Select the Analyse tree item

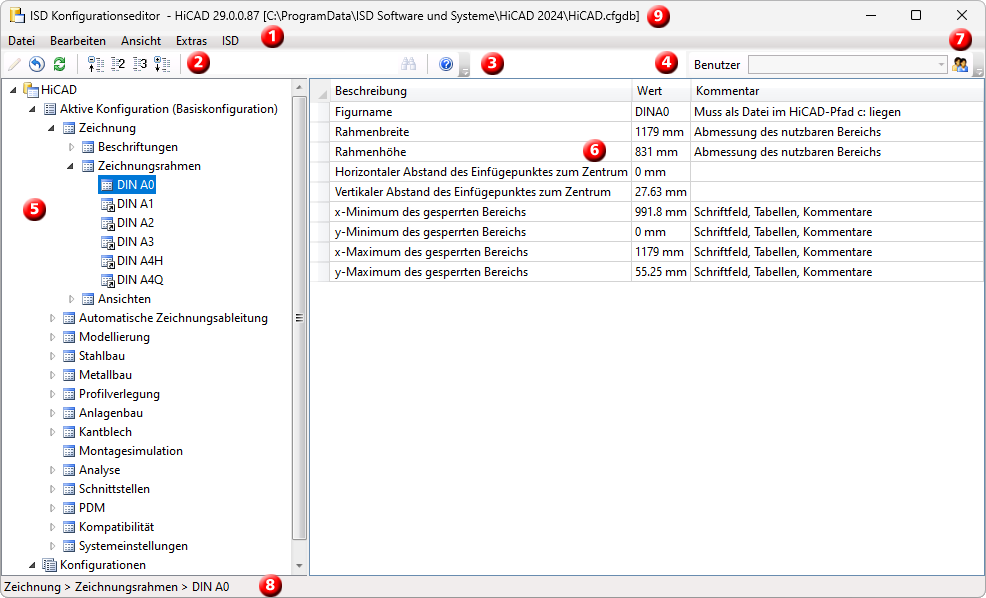click(x=99, y=470)
